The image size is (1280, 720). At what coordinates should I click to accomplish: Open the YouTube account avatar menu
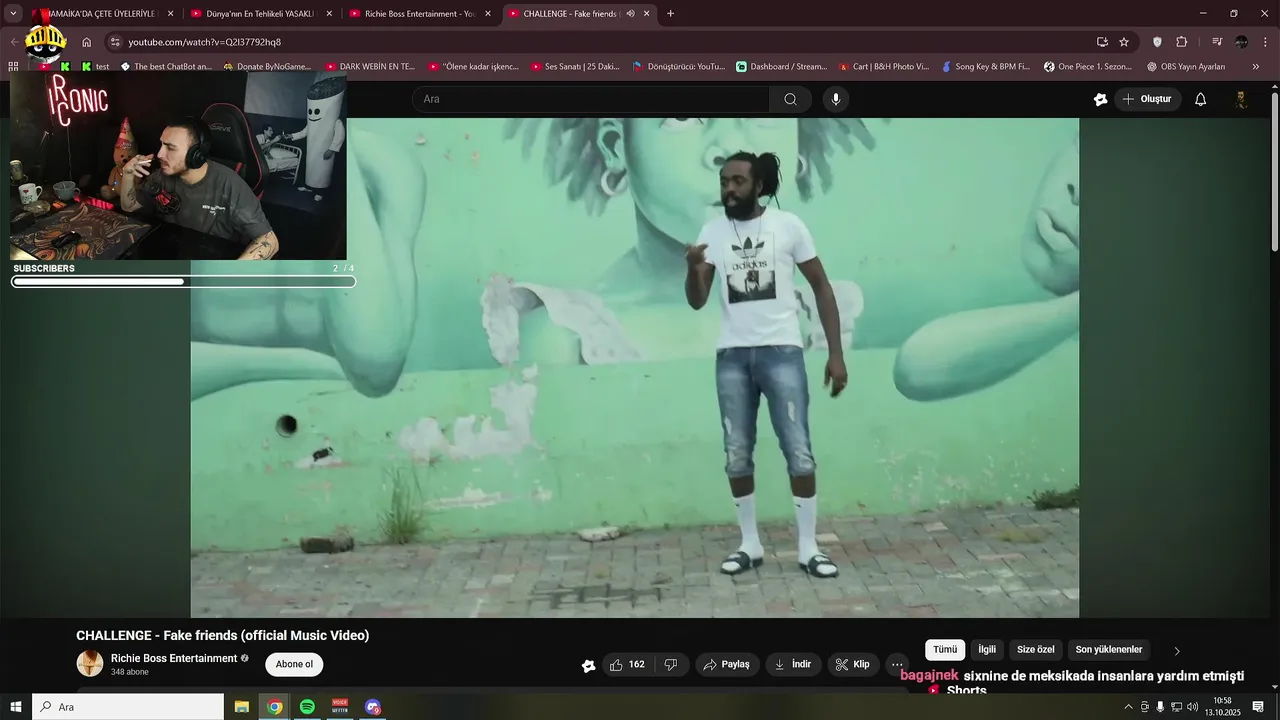click(x=1241, y=99)
